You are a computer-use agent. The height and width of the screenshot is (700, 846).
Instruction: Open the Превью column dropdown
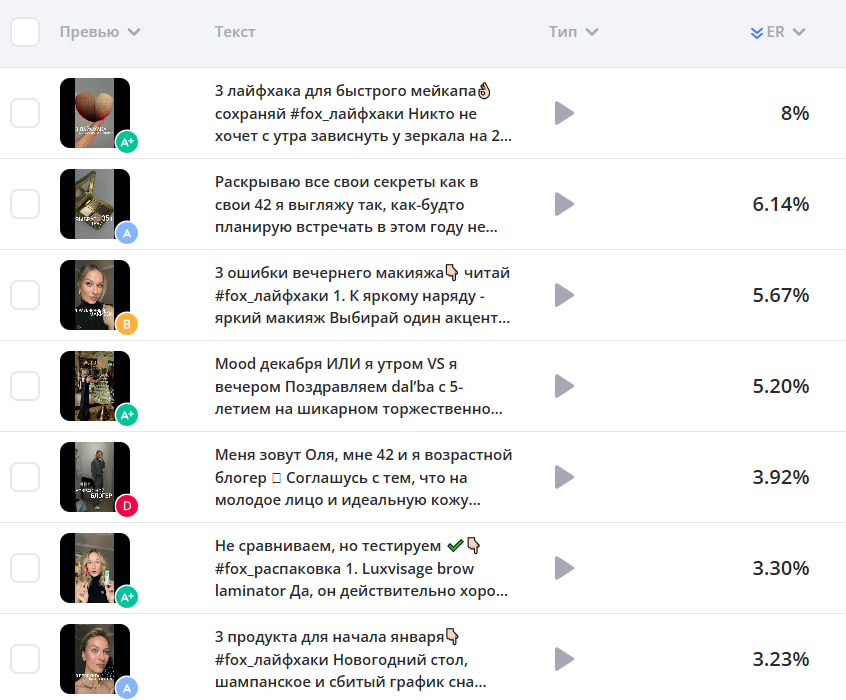click(x=134, y=32)
